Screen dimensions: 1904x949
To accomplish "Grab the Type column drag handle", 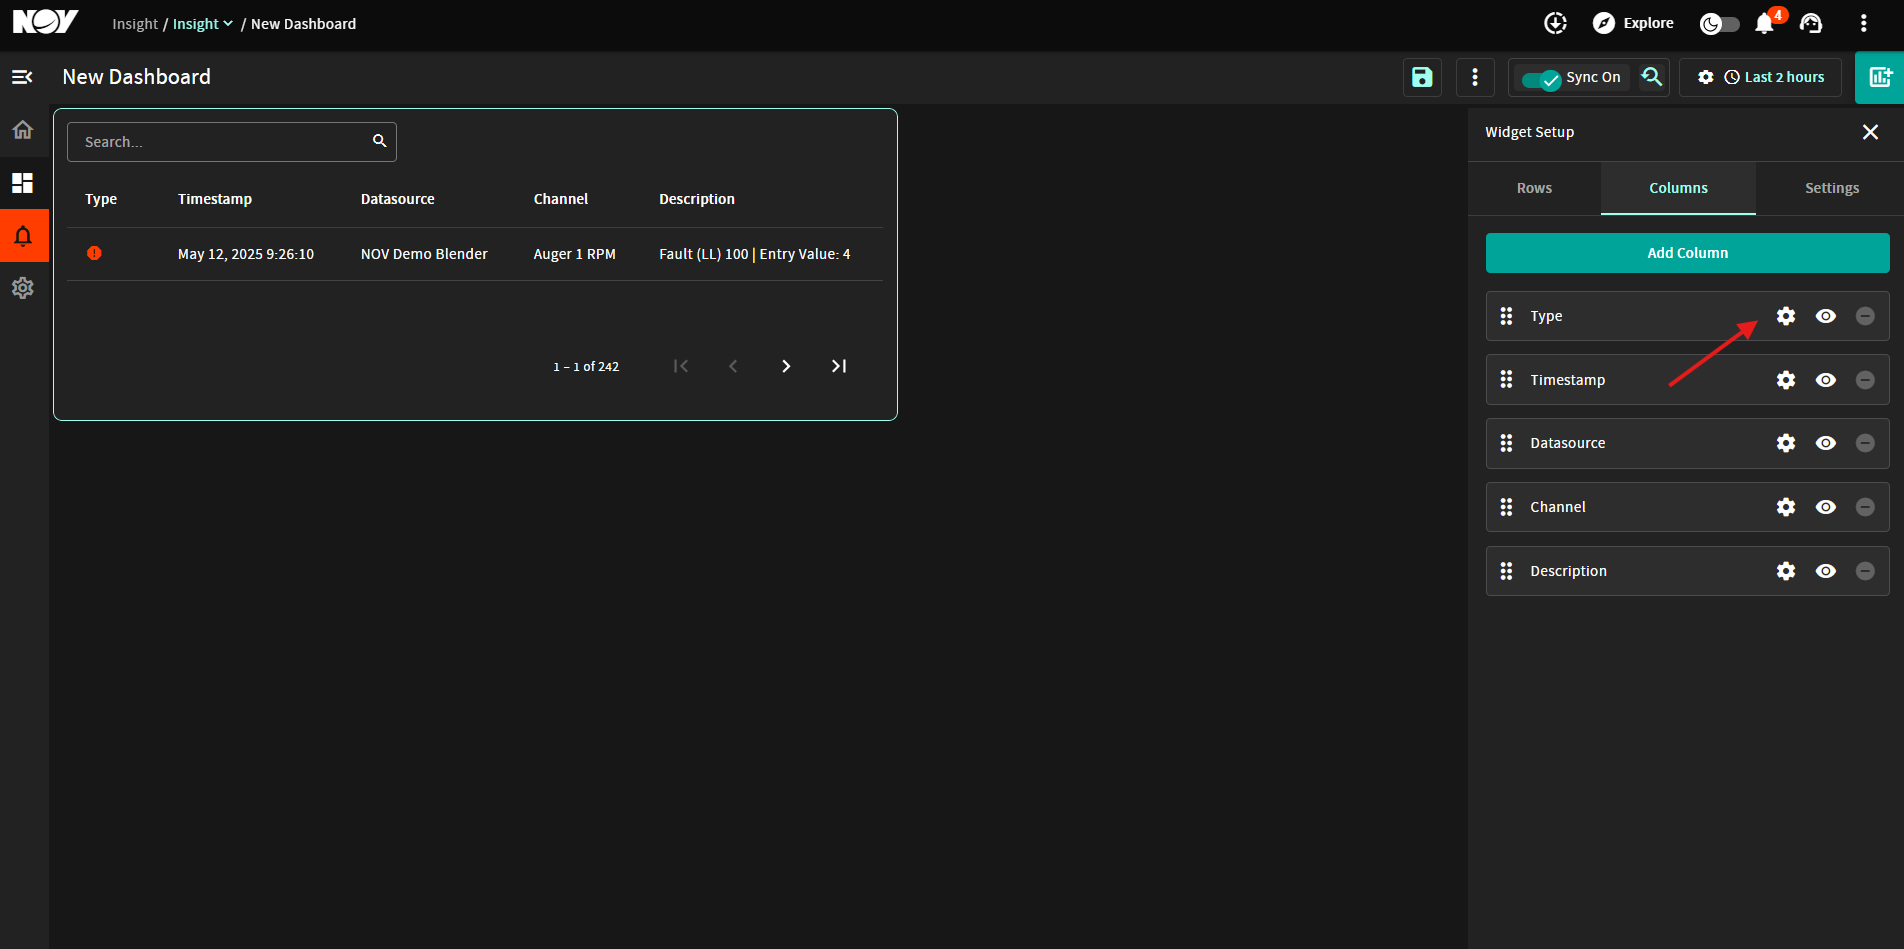I will (x=1506, y=316).
